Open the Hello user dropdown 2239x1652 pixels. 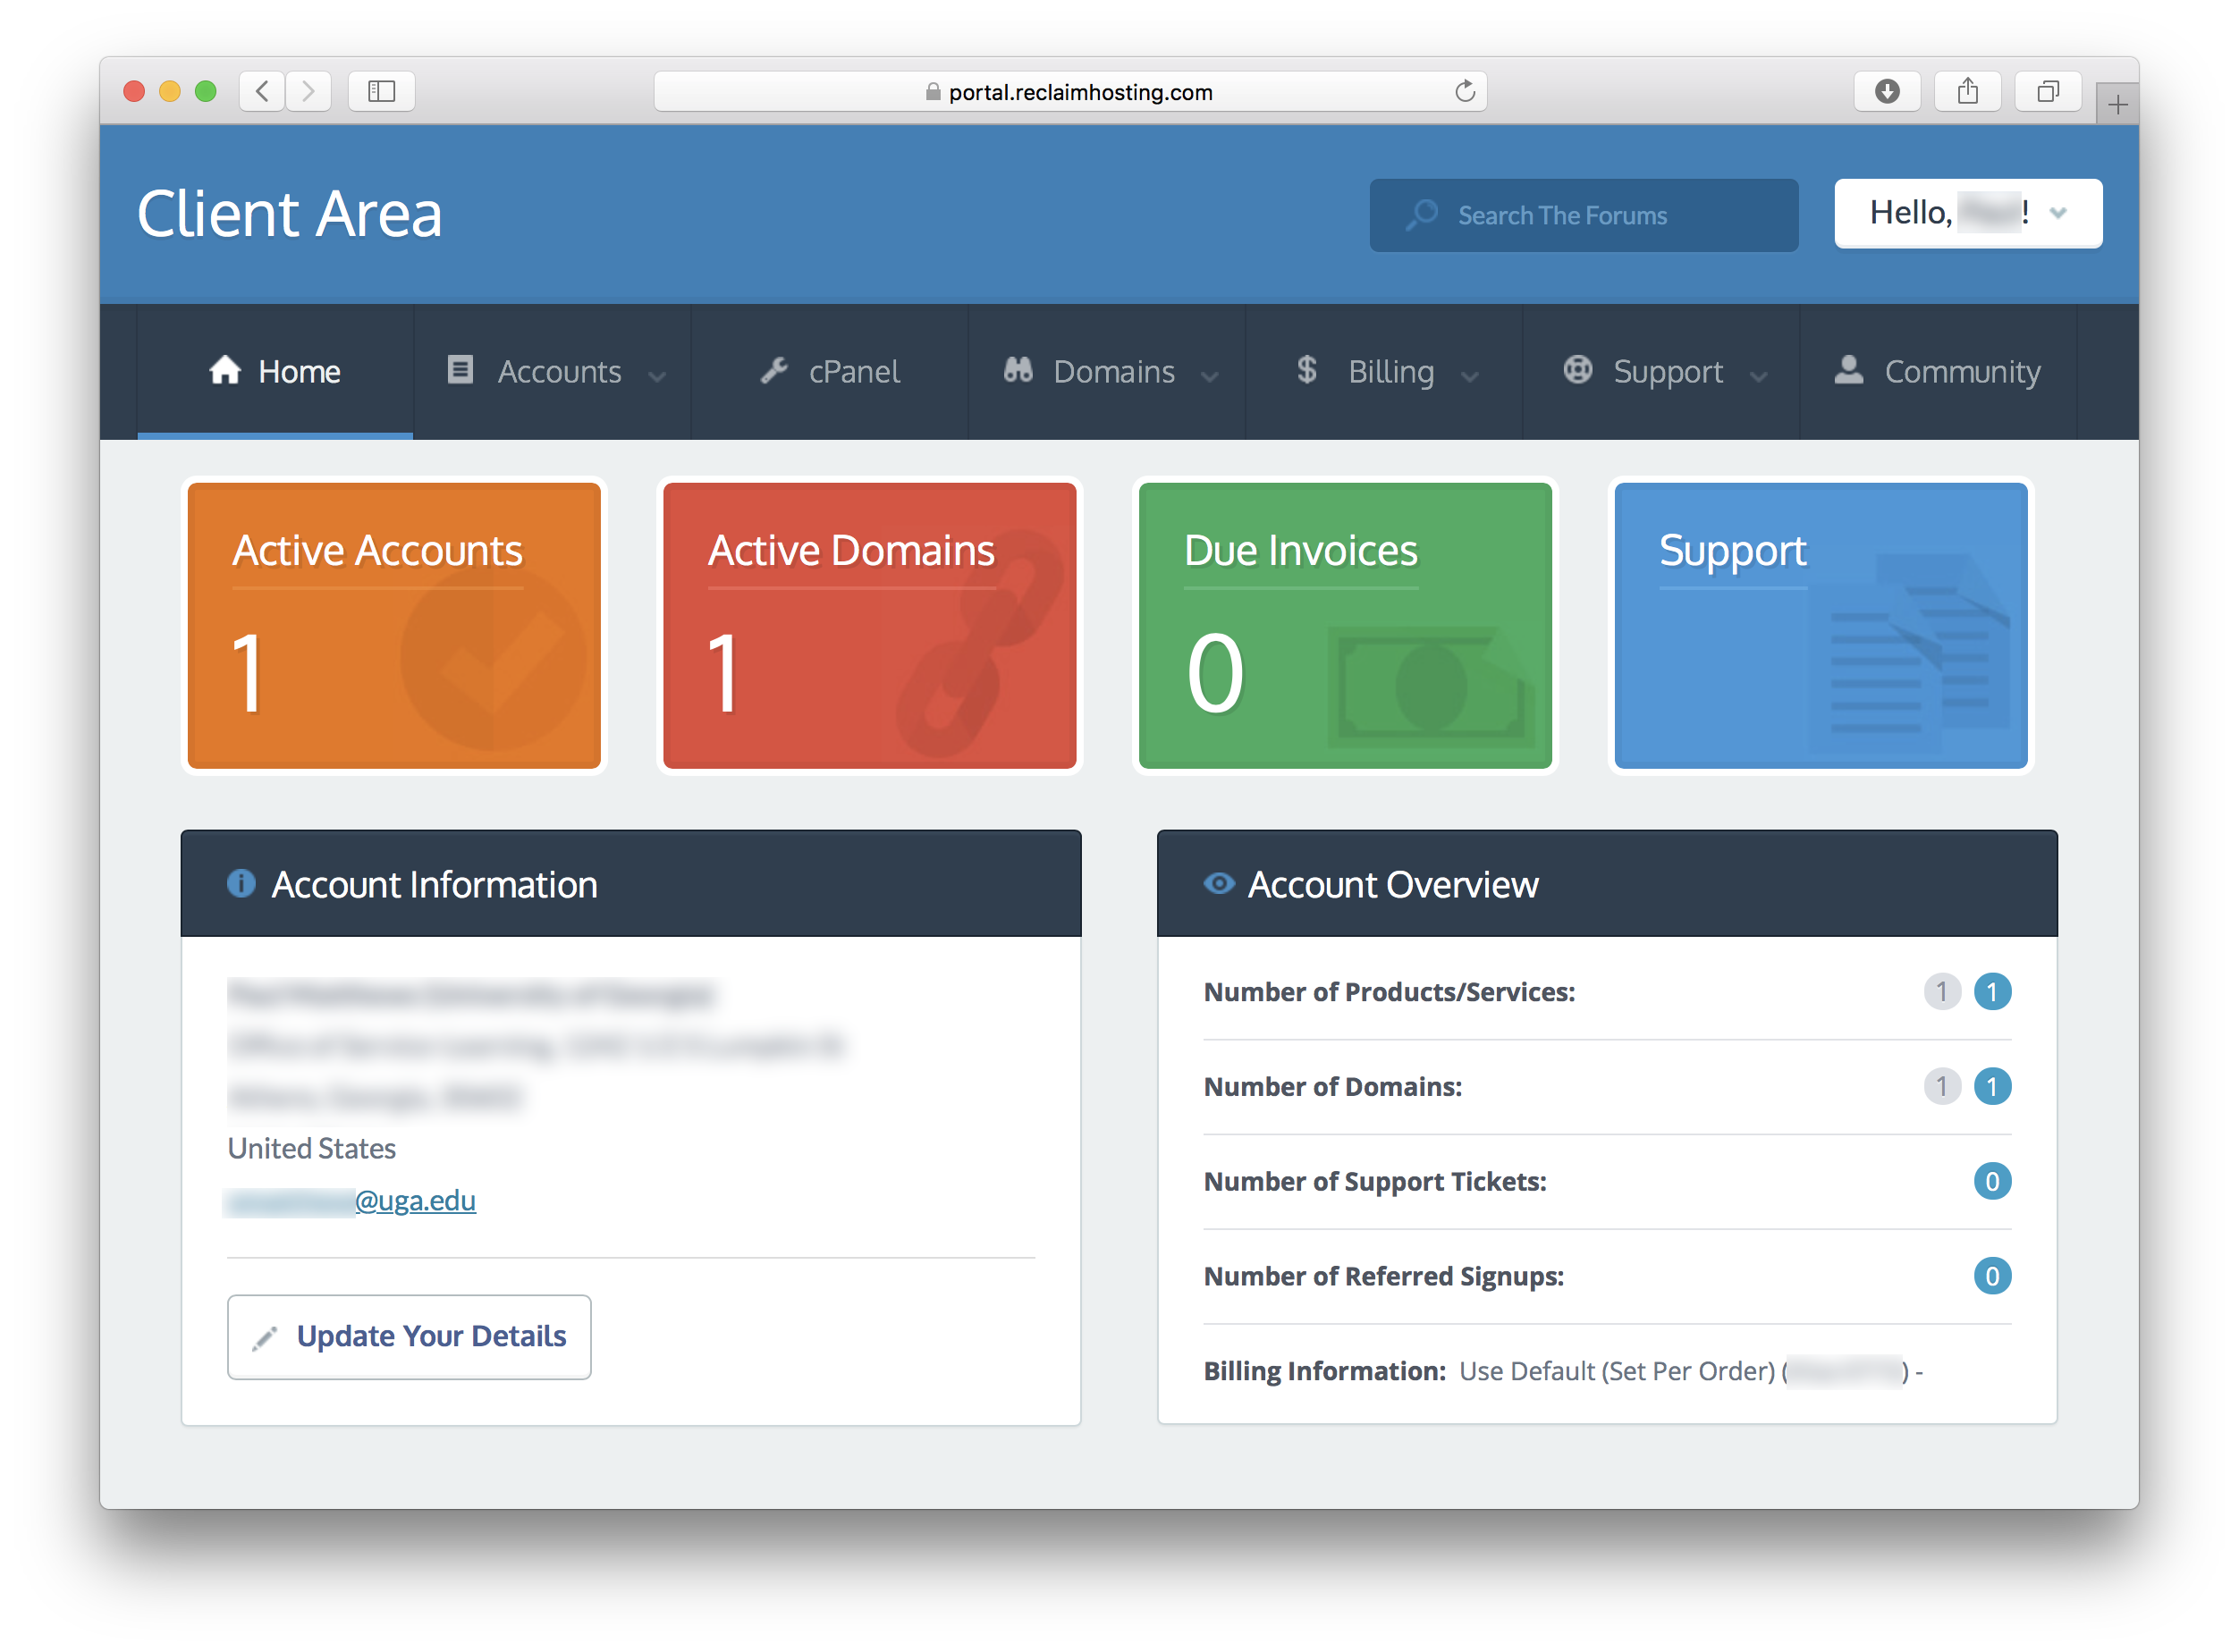1967,213
